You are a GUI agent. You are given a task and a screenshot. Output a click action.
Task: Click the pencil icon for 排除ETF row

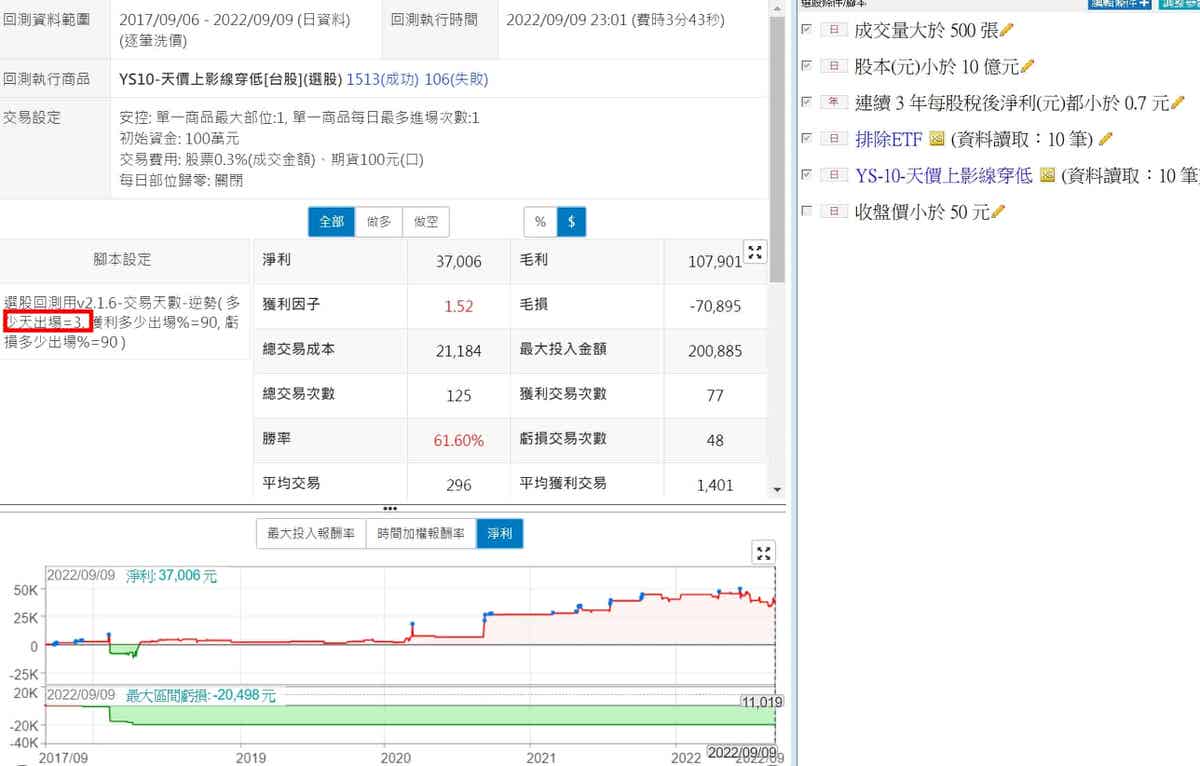[x=1105, y=139]
